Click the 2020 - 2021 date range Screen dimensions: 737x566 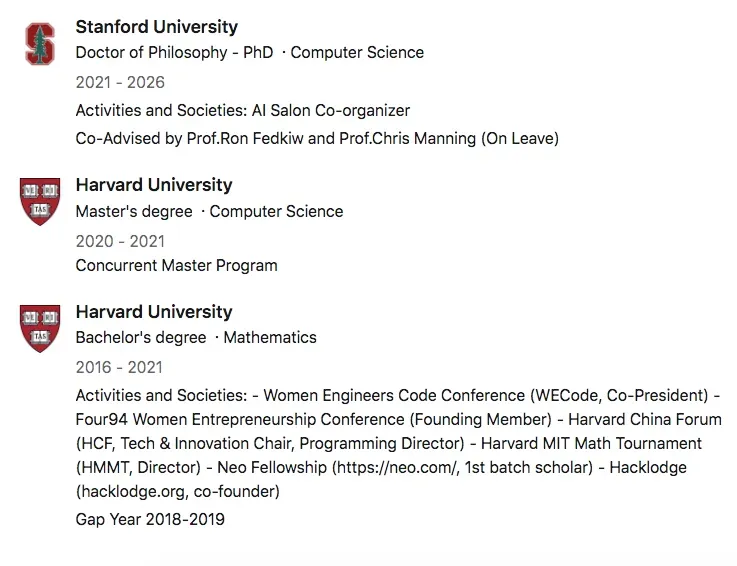tap(120, 241)
